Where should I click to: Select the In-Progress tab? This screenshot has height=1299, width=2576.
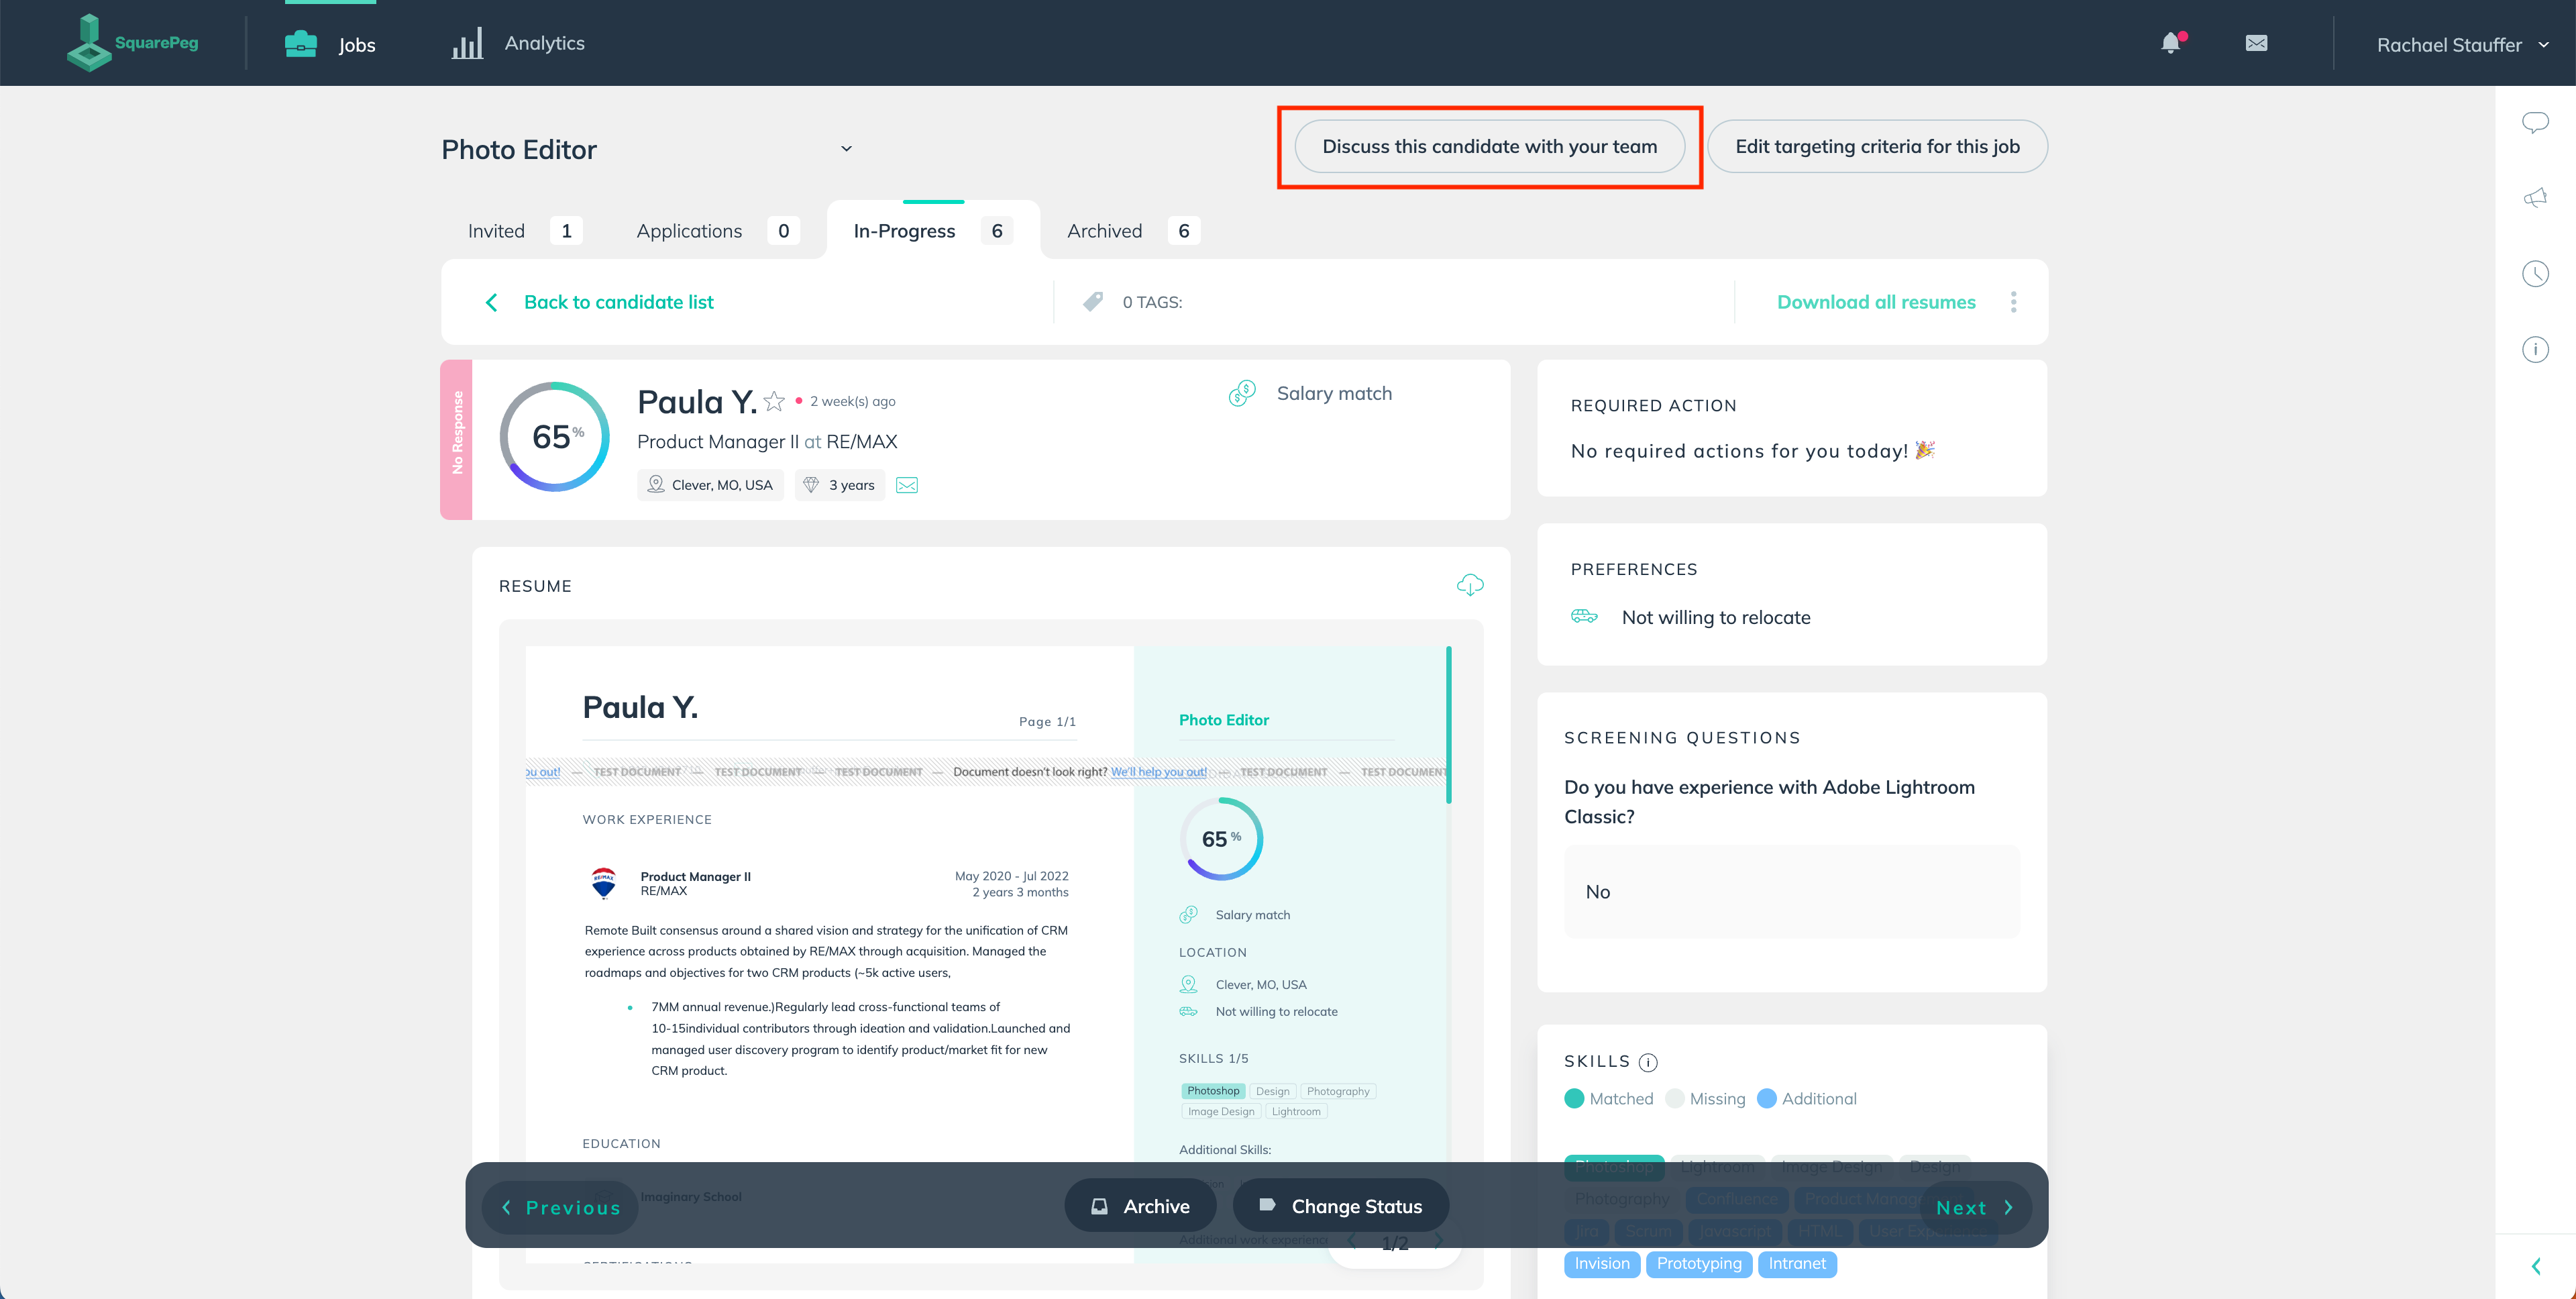point(932,231)
